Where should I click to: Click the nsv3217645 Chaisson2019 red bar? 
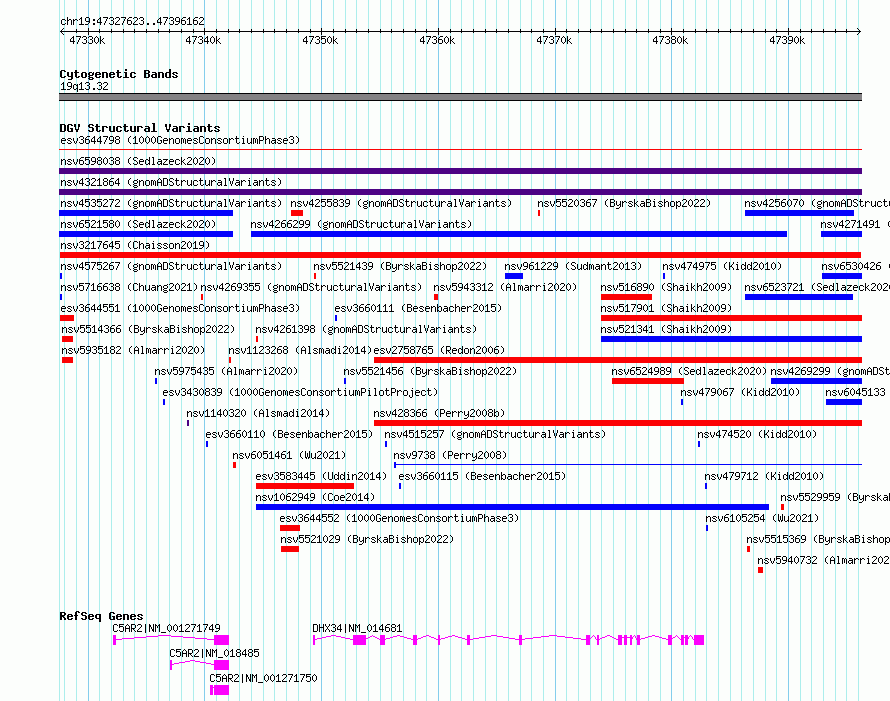(460, 255)
